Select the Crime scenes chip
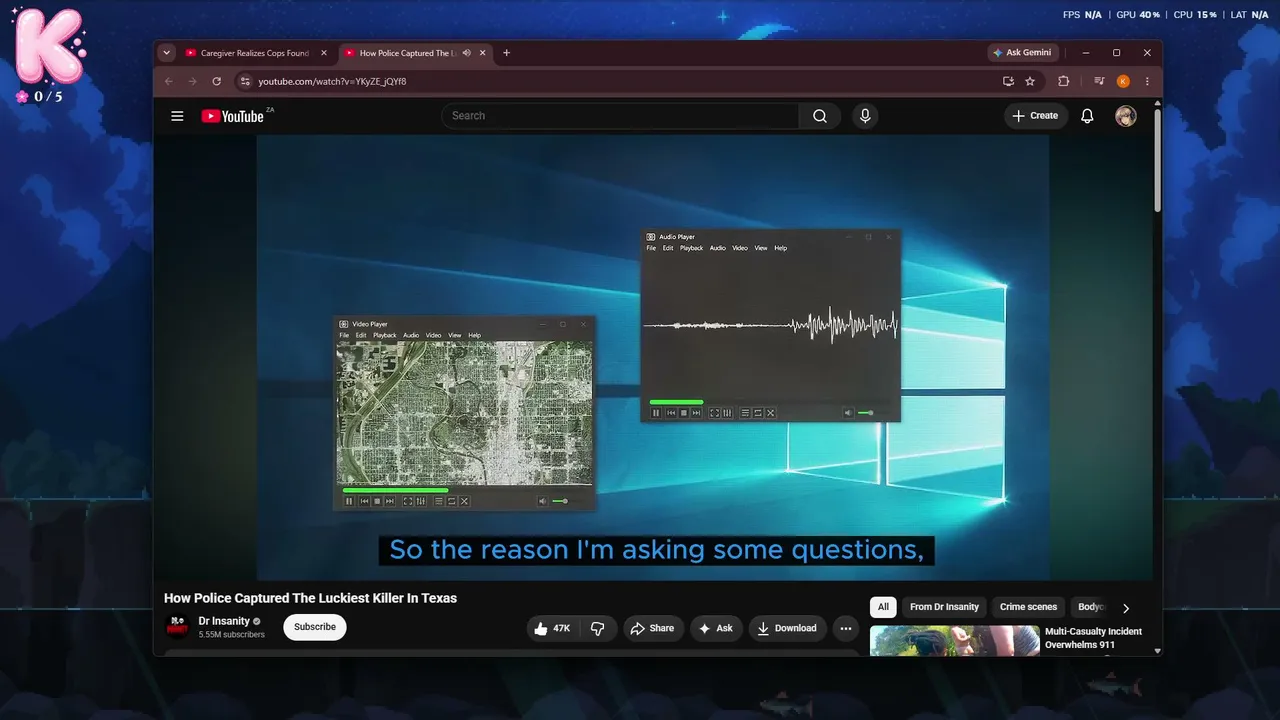The width and height of the screenshot is (1280, 720). tap(1028, 607)
